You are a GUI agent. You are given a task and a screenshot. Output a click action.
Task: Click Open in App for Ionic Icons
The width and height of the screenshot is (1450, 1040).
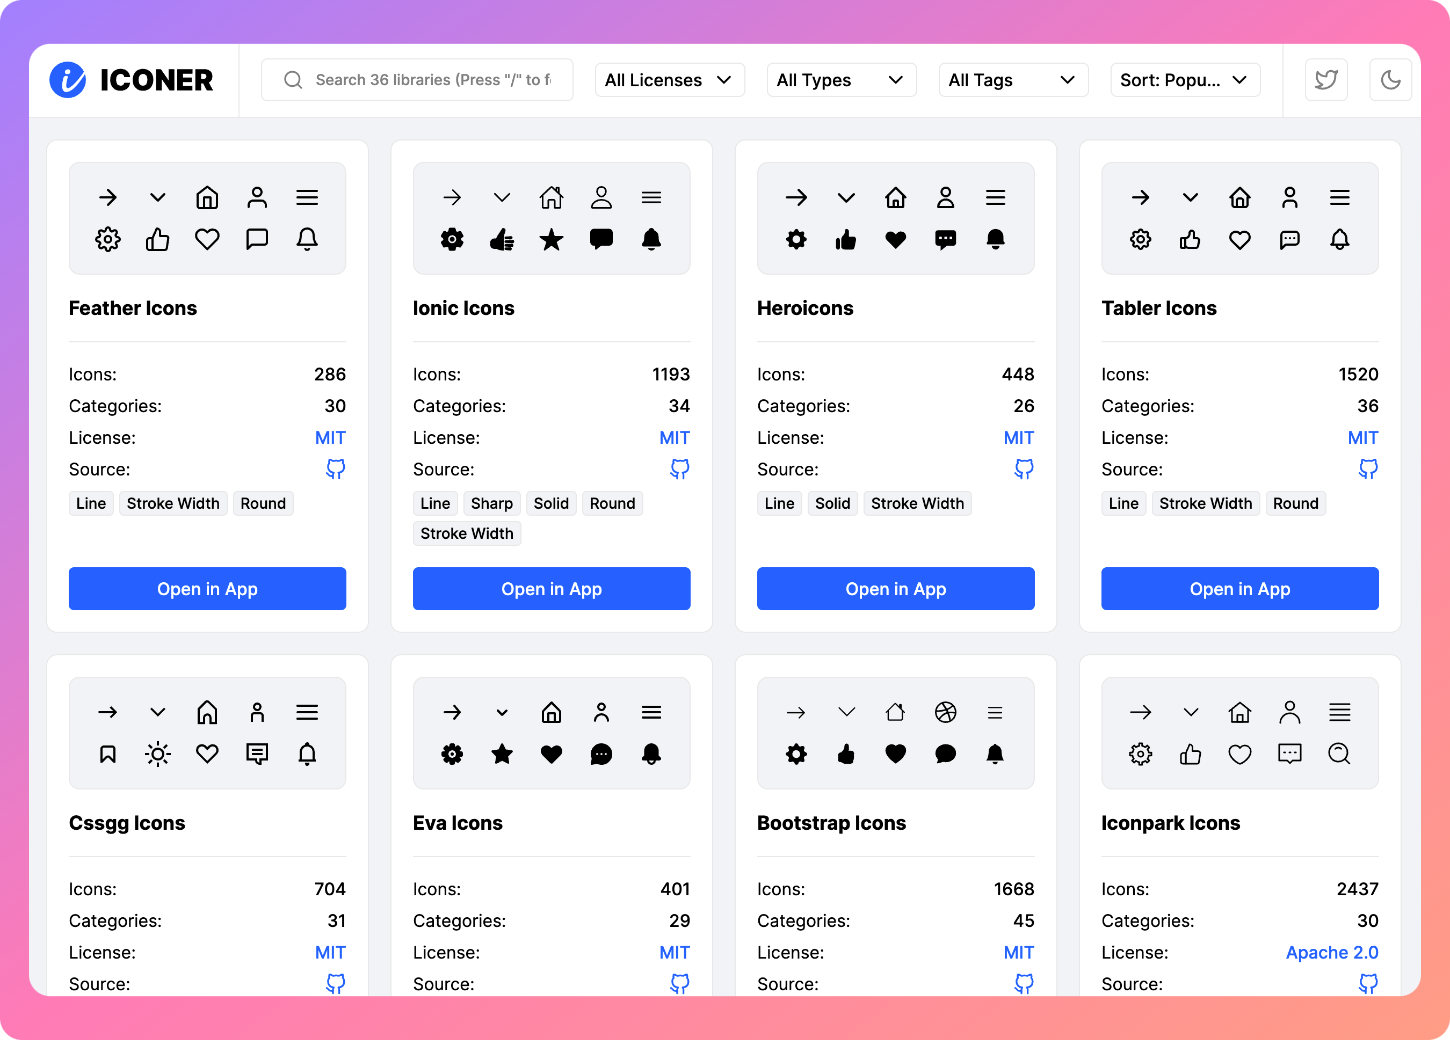[x=551, y=589]
